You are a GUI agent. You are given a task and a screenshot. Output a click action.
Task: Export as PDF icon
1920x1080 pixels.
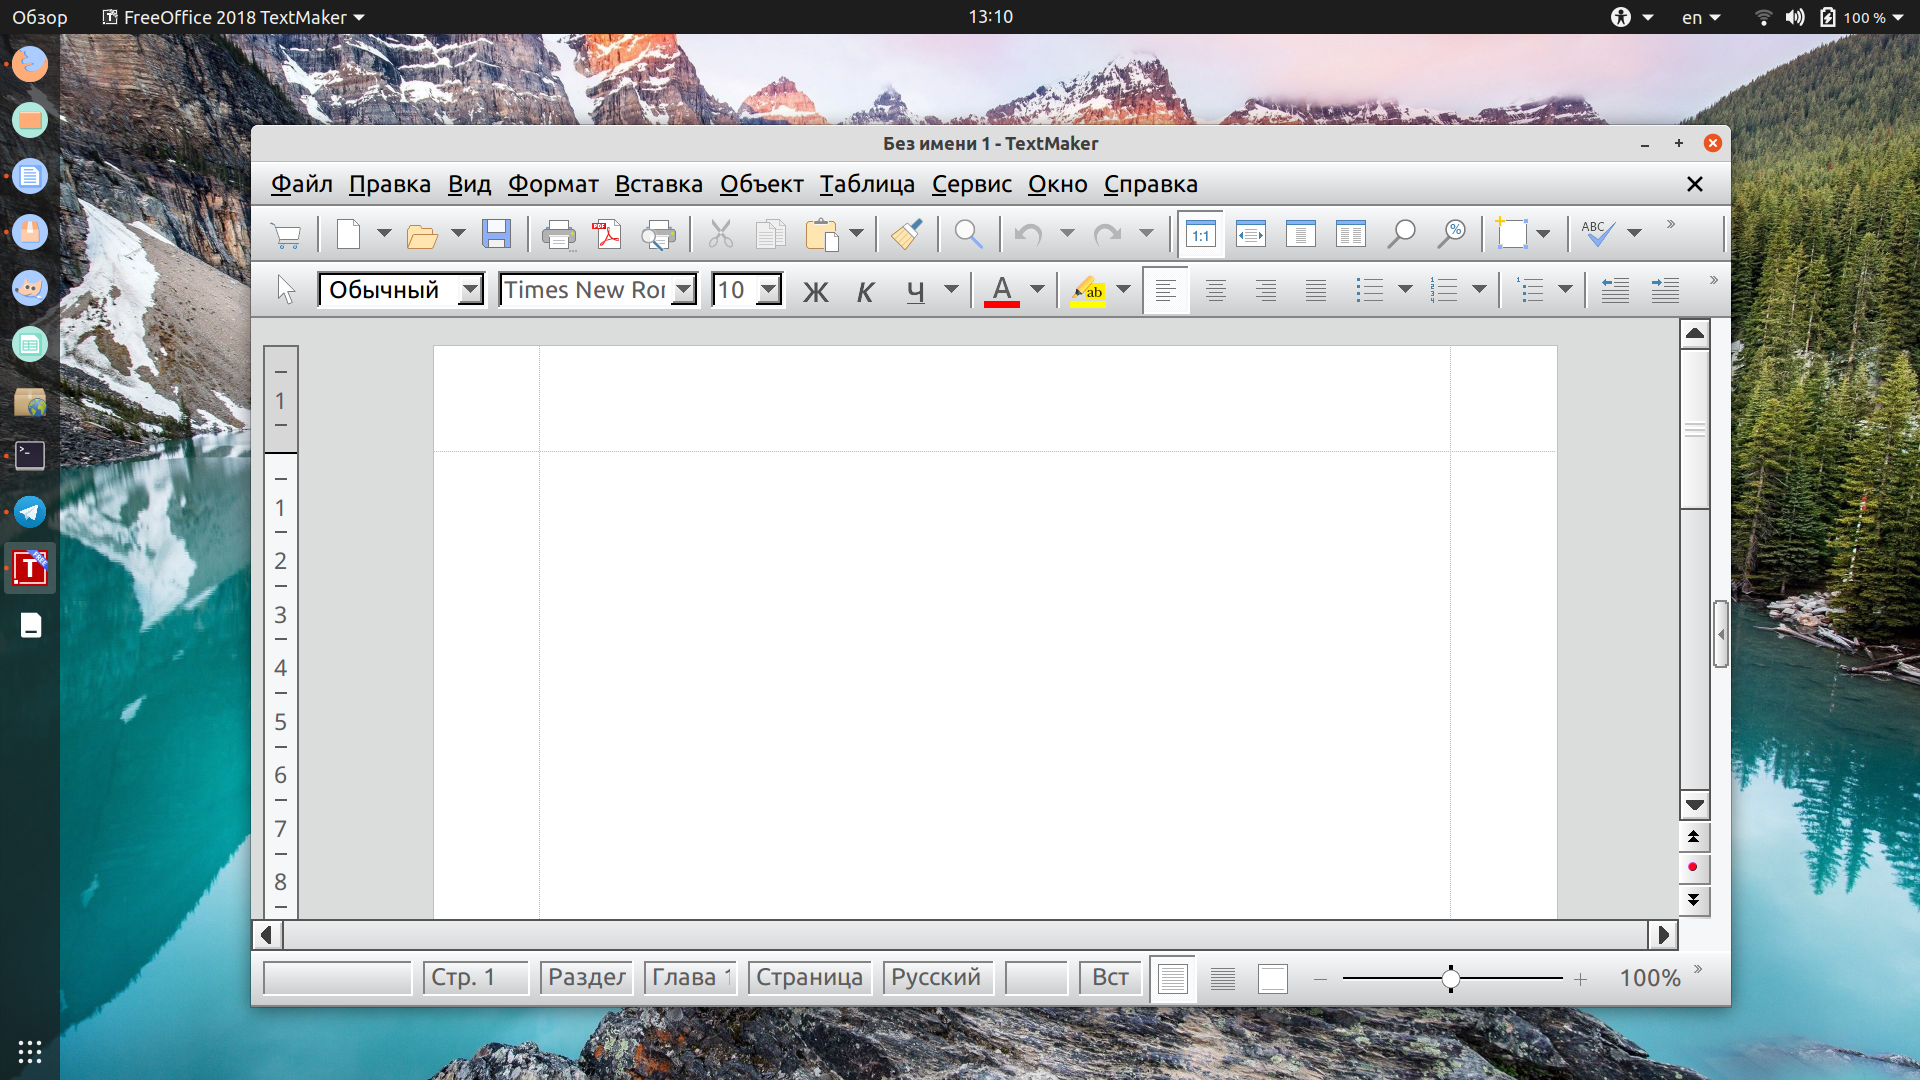[607, 234]
